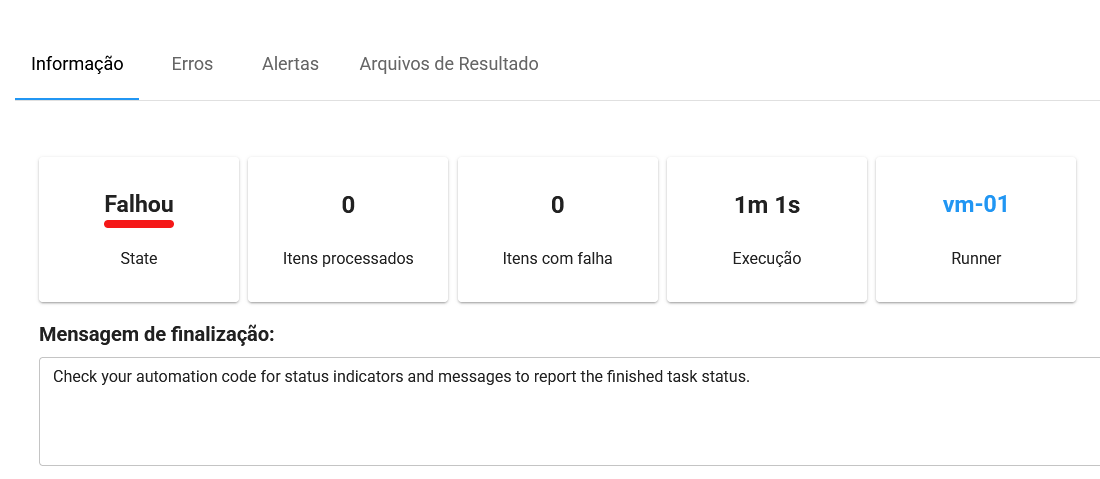
Task: Open the Arquivos de Resultado tab
Action: point(449,64)
